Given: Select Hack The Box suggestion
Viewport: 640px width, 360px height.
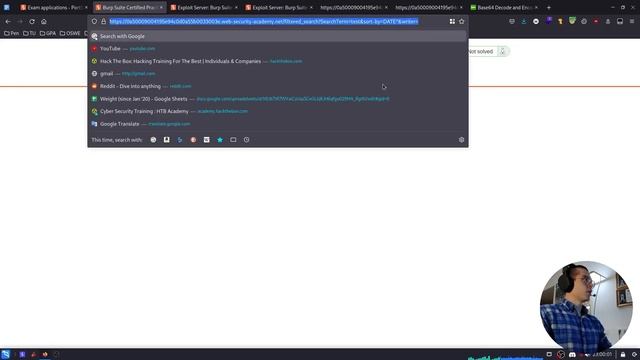Looking at the screenshot, I should pos(278,61).
